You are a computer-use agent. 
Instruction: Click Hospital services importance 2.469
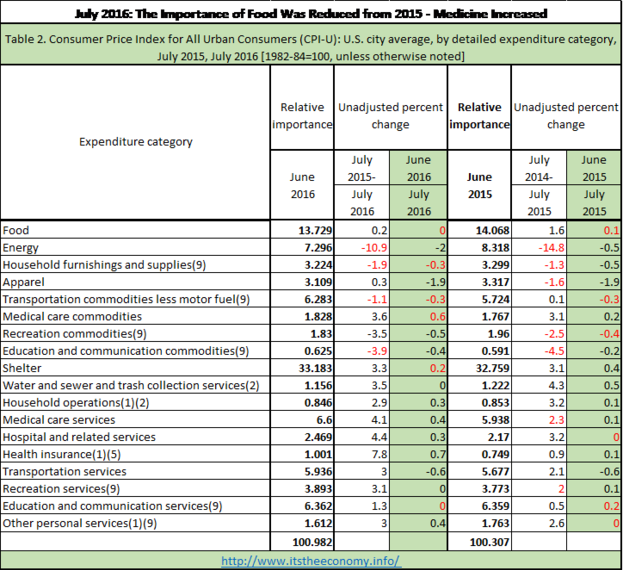(x=318, y=437)
